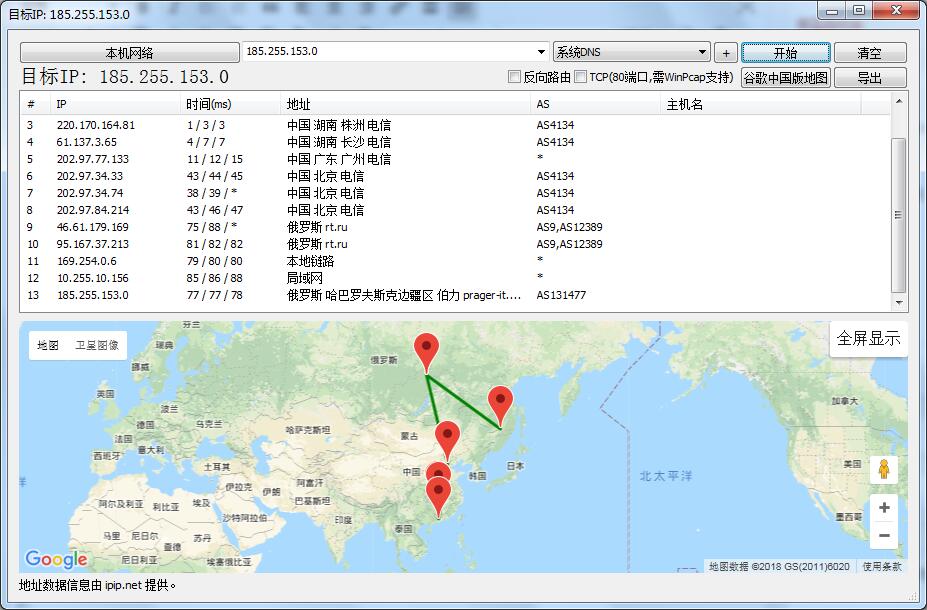Switch to the 地图 map view
Viewport: 927px width, 610px height.
[48, 345]
